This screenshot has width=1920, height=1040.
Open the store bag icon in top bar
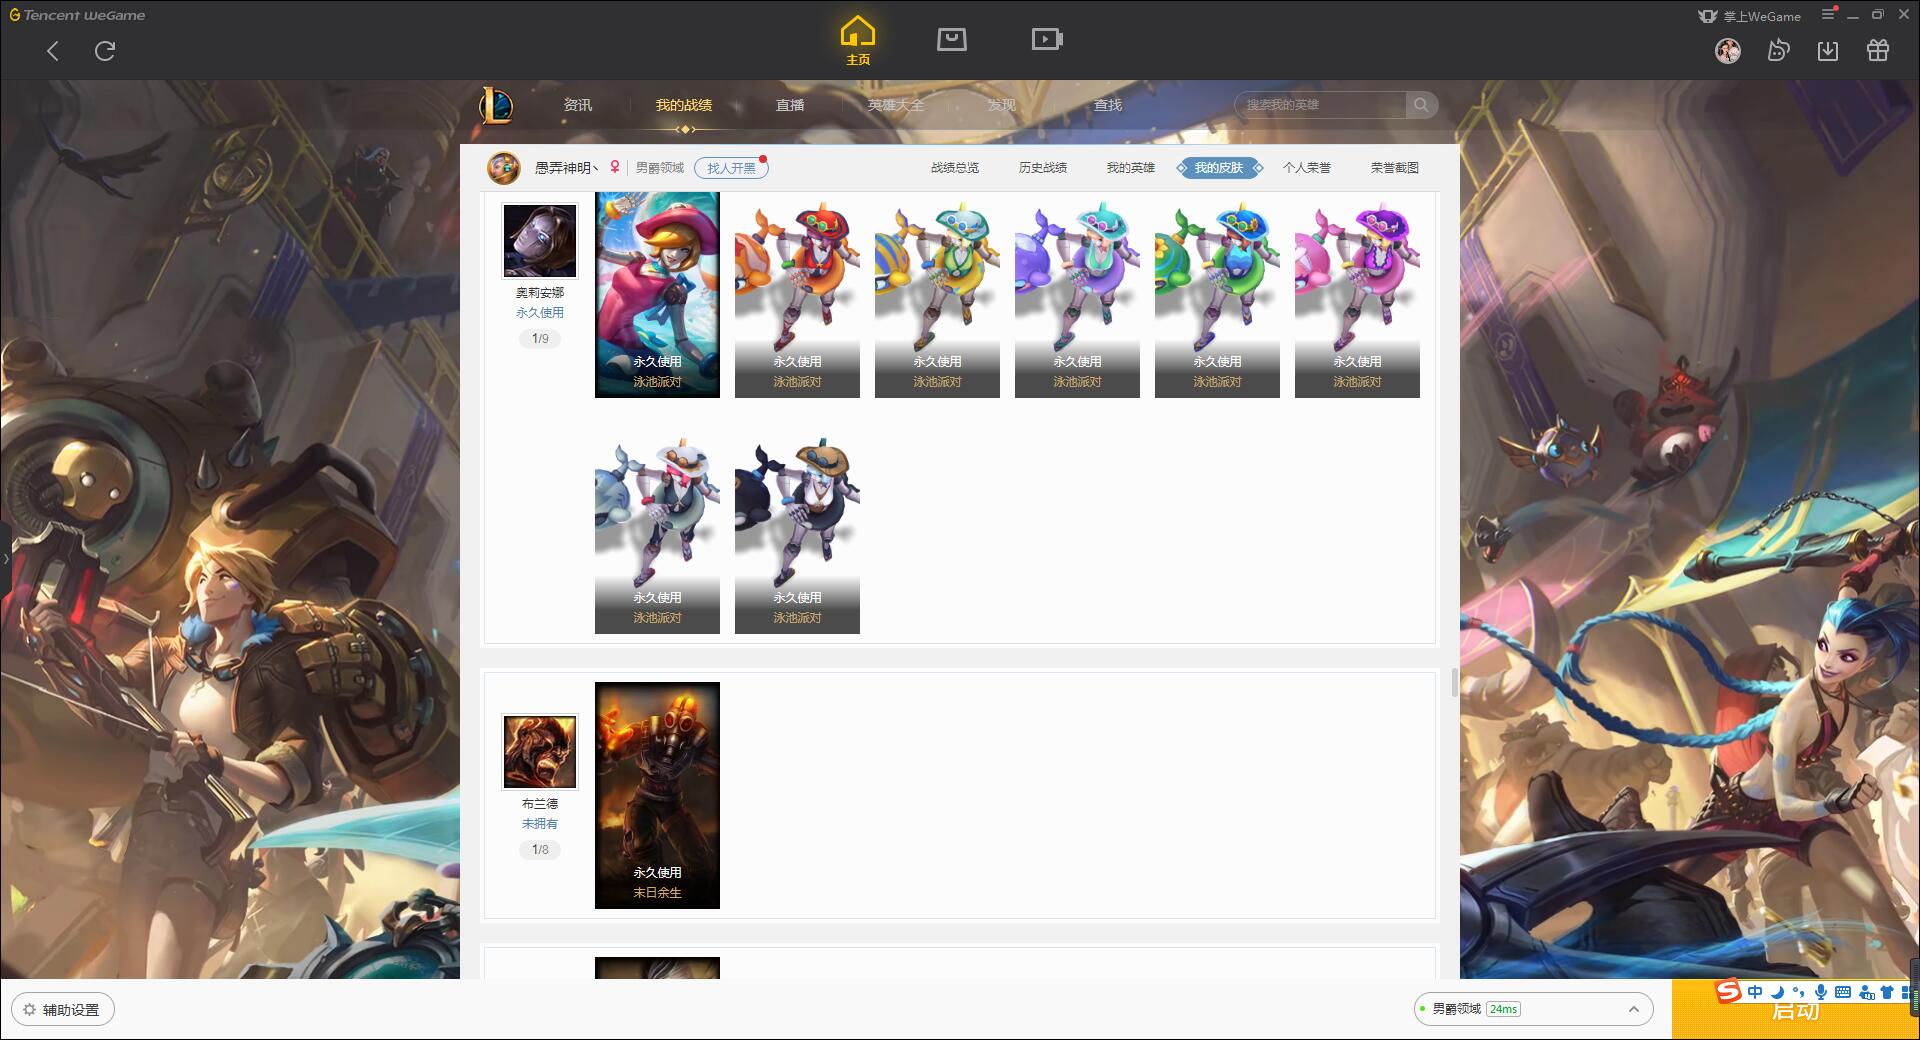[x=951, y=39]
